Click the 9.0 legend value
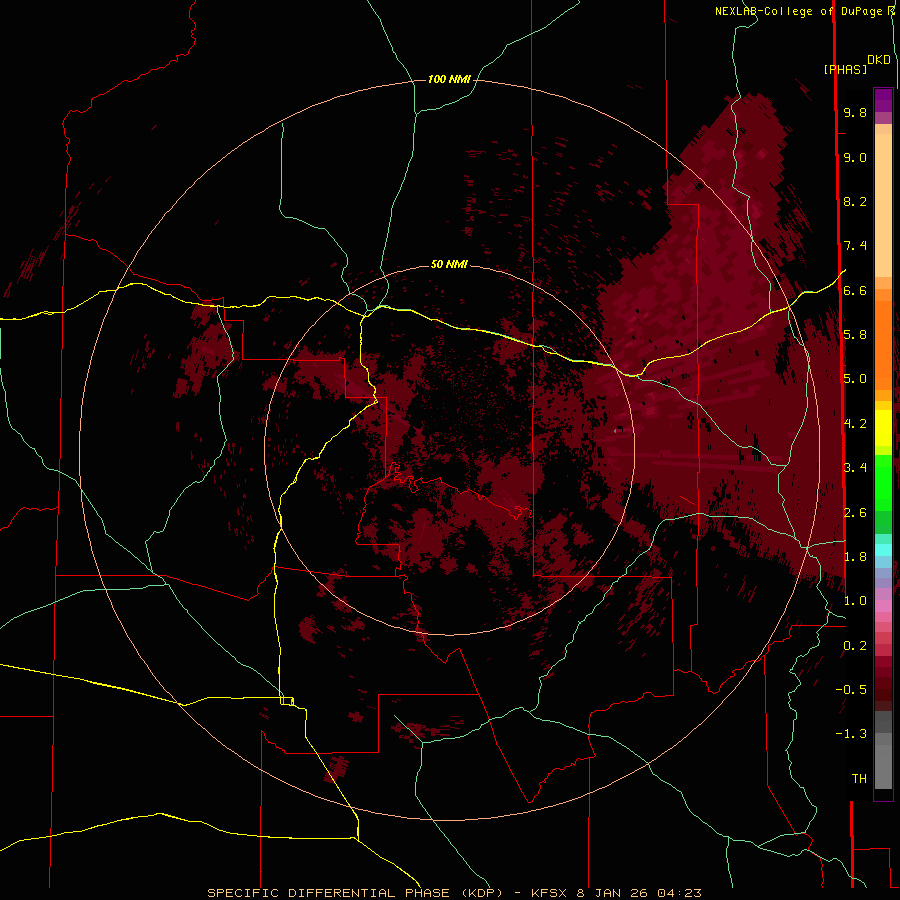Image resolution: width=900 pixels, height=900 pixels. pos(855,157)
